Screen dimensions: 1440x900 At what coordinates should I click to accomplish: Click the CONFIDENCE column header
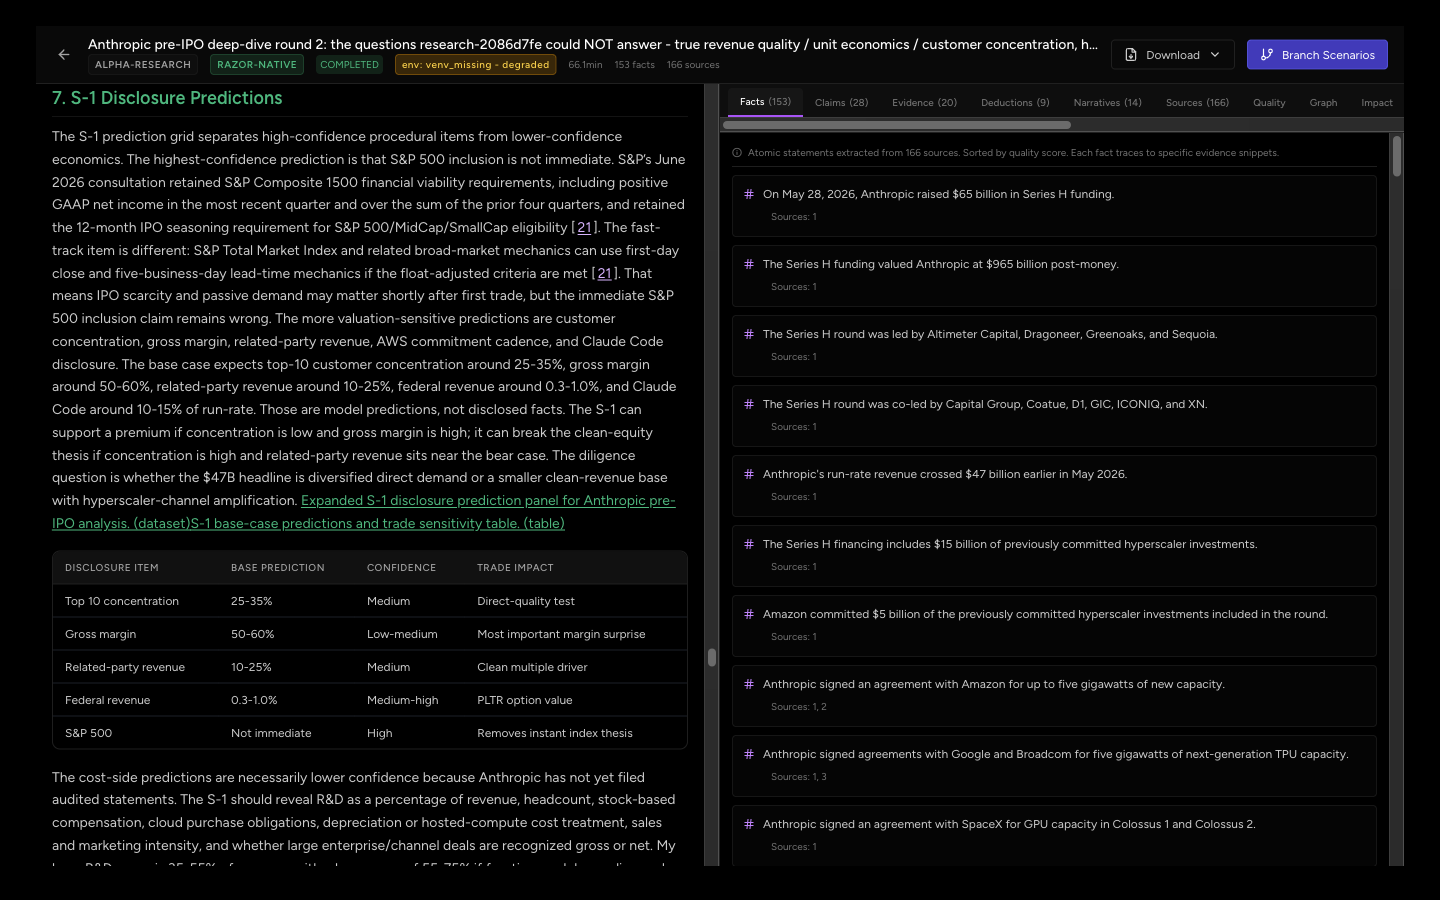pos(401,568)
